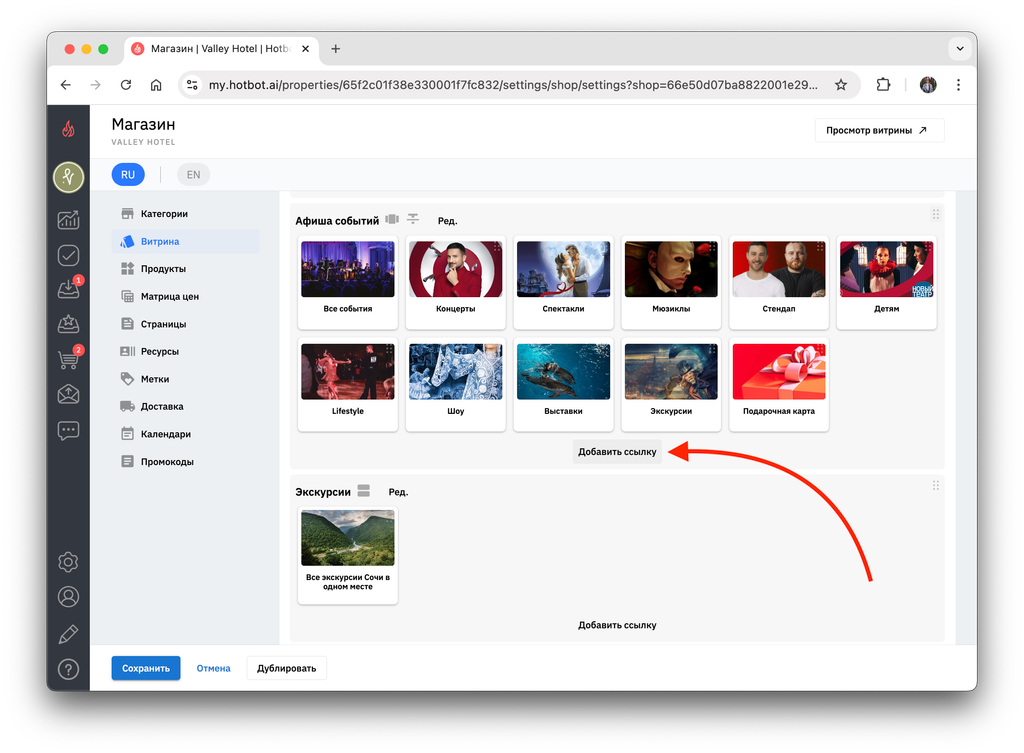The image size is (1024, 753).
Task: Go to browser home page icon
Action: pos(156,85)
